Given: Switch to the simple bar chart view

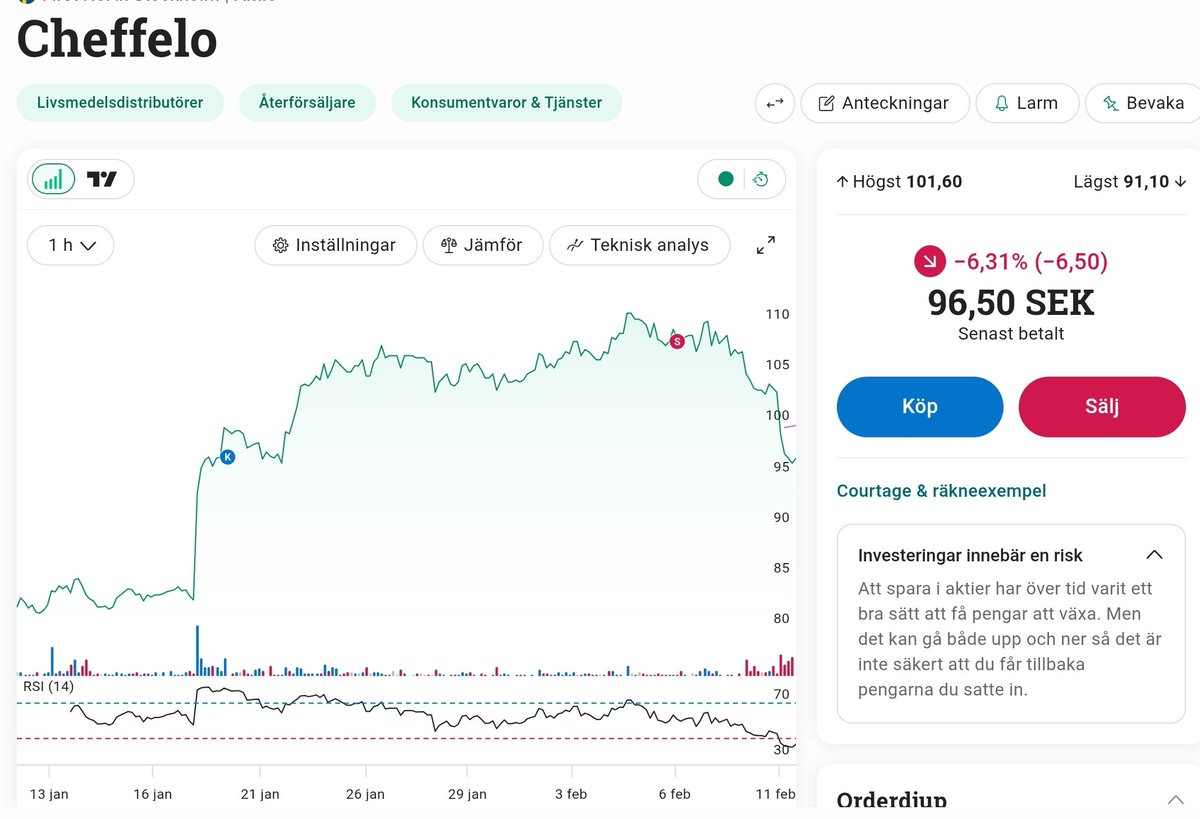Looking at the screenshot, I should 54,179.
